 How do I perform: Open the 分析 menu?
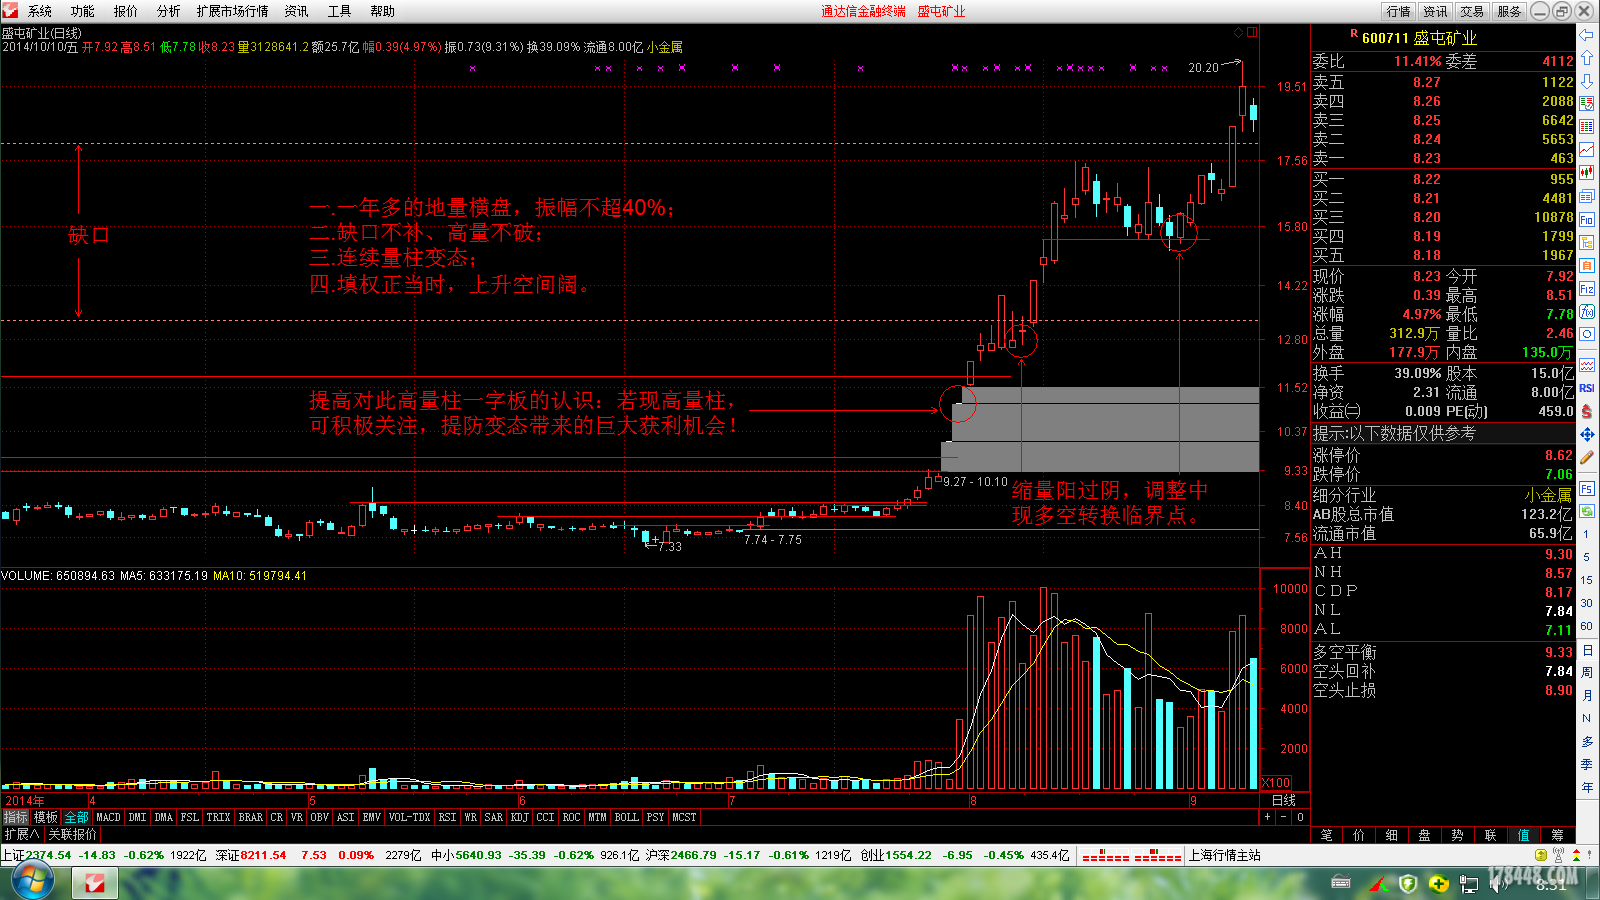pyautogui.click(x=169, y=11)
